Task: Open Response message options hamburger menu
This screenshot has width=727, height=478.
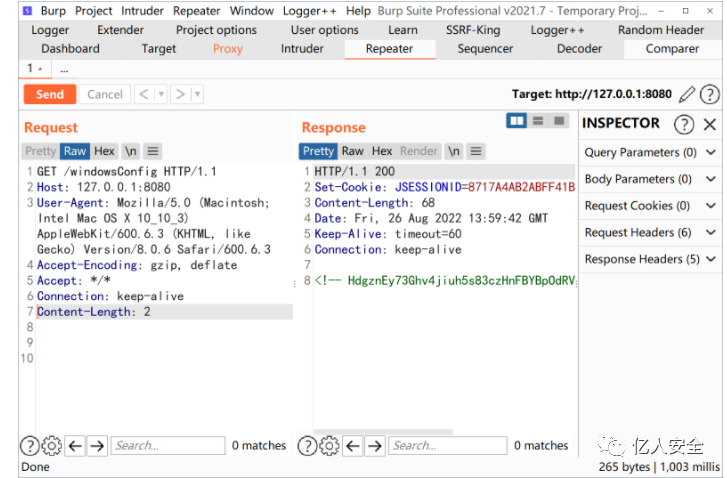Action: 476,151
